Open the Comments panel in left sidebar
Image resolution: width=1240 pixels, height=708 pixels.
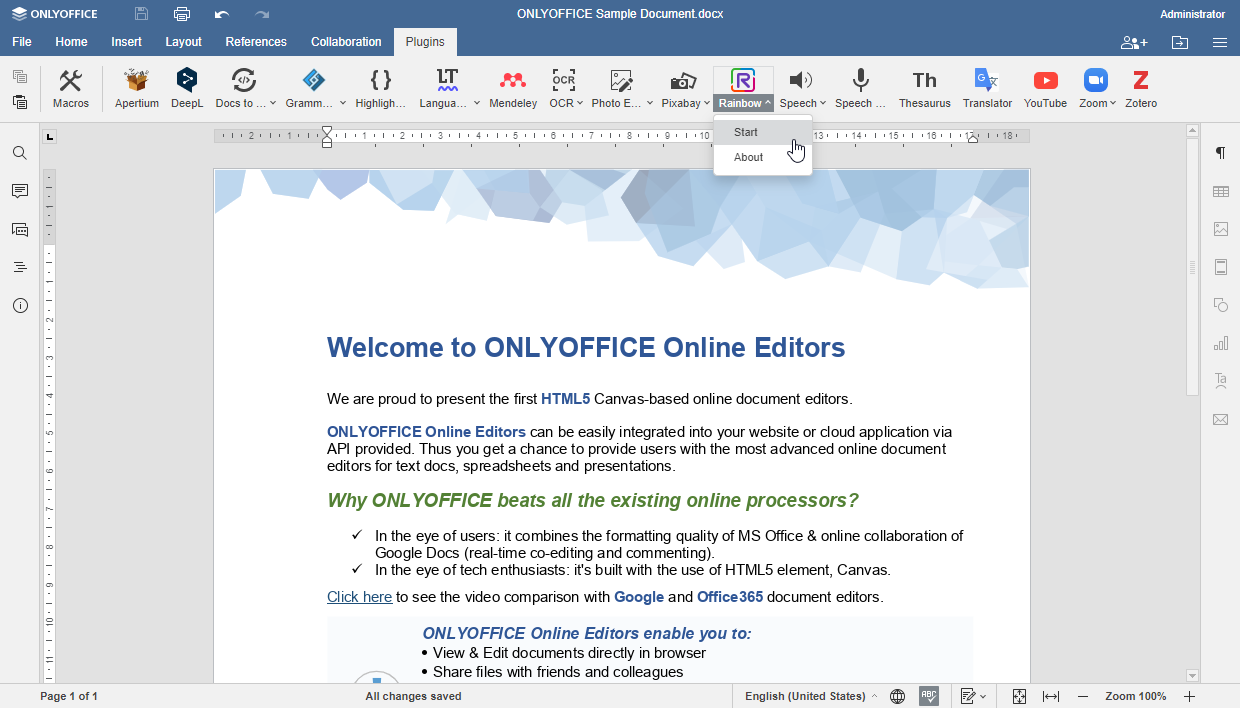pos(20,191)
